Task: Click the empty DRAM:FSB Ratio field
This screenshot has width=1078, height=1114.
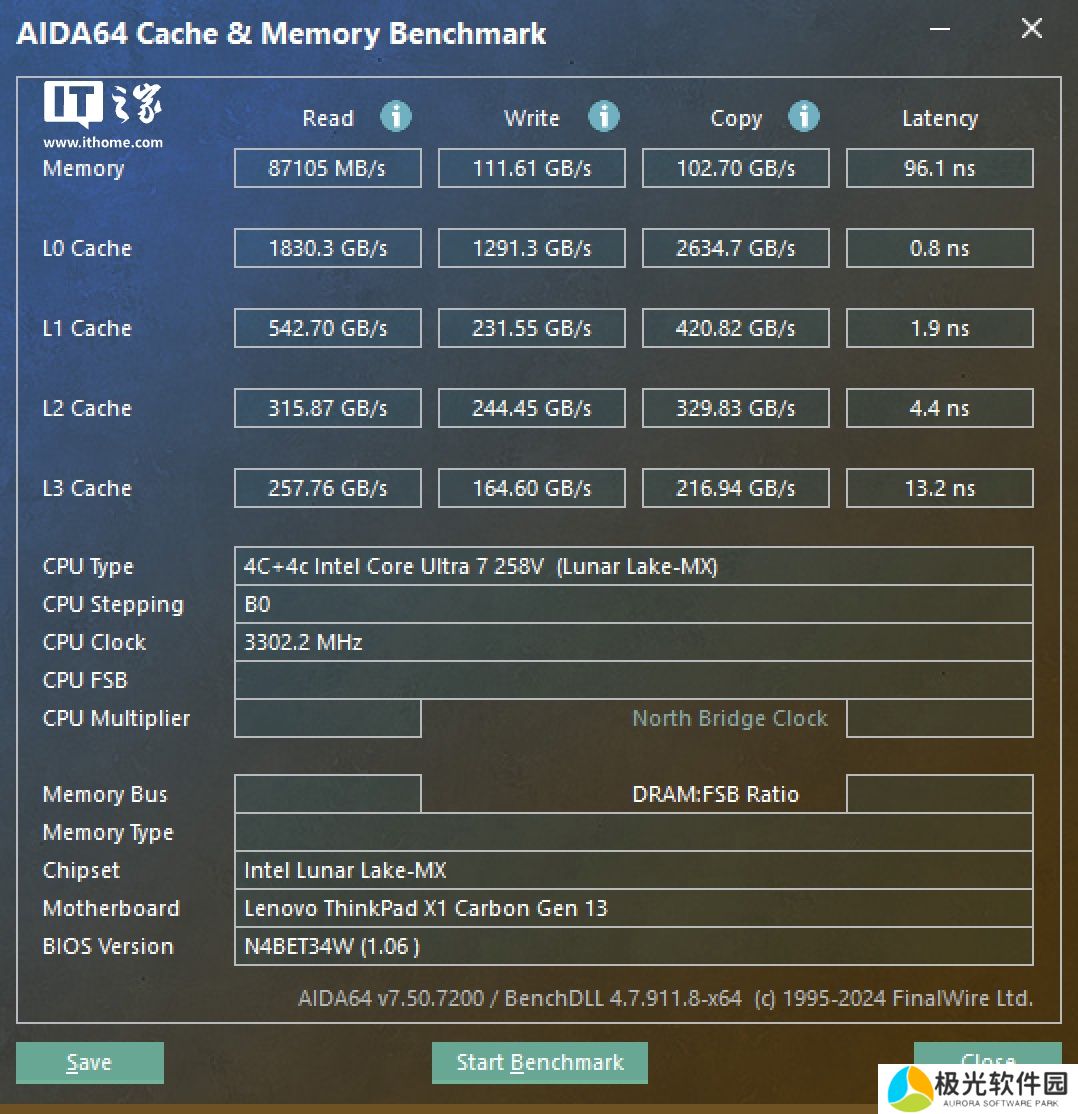Action: (x=939, y=794)
